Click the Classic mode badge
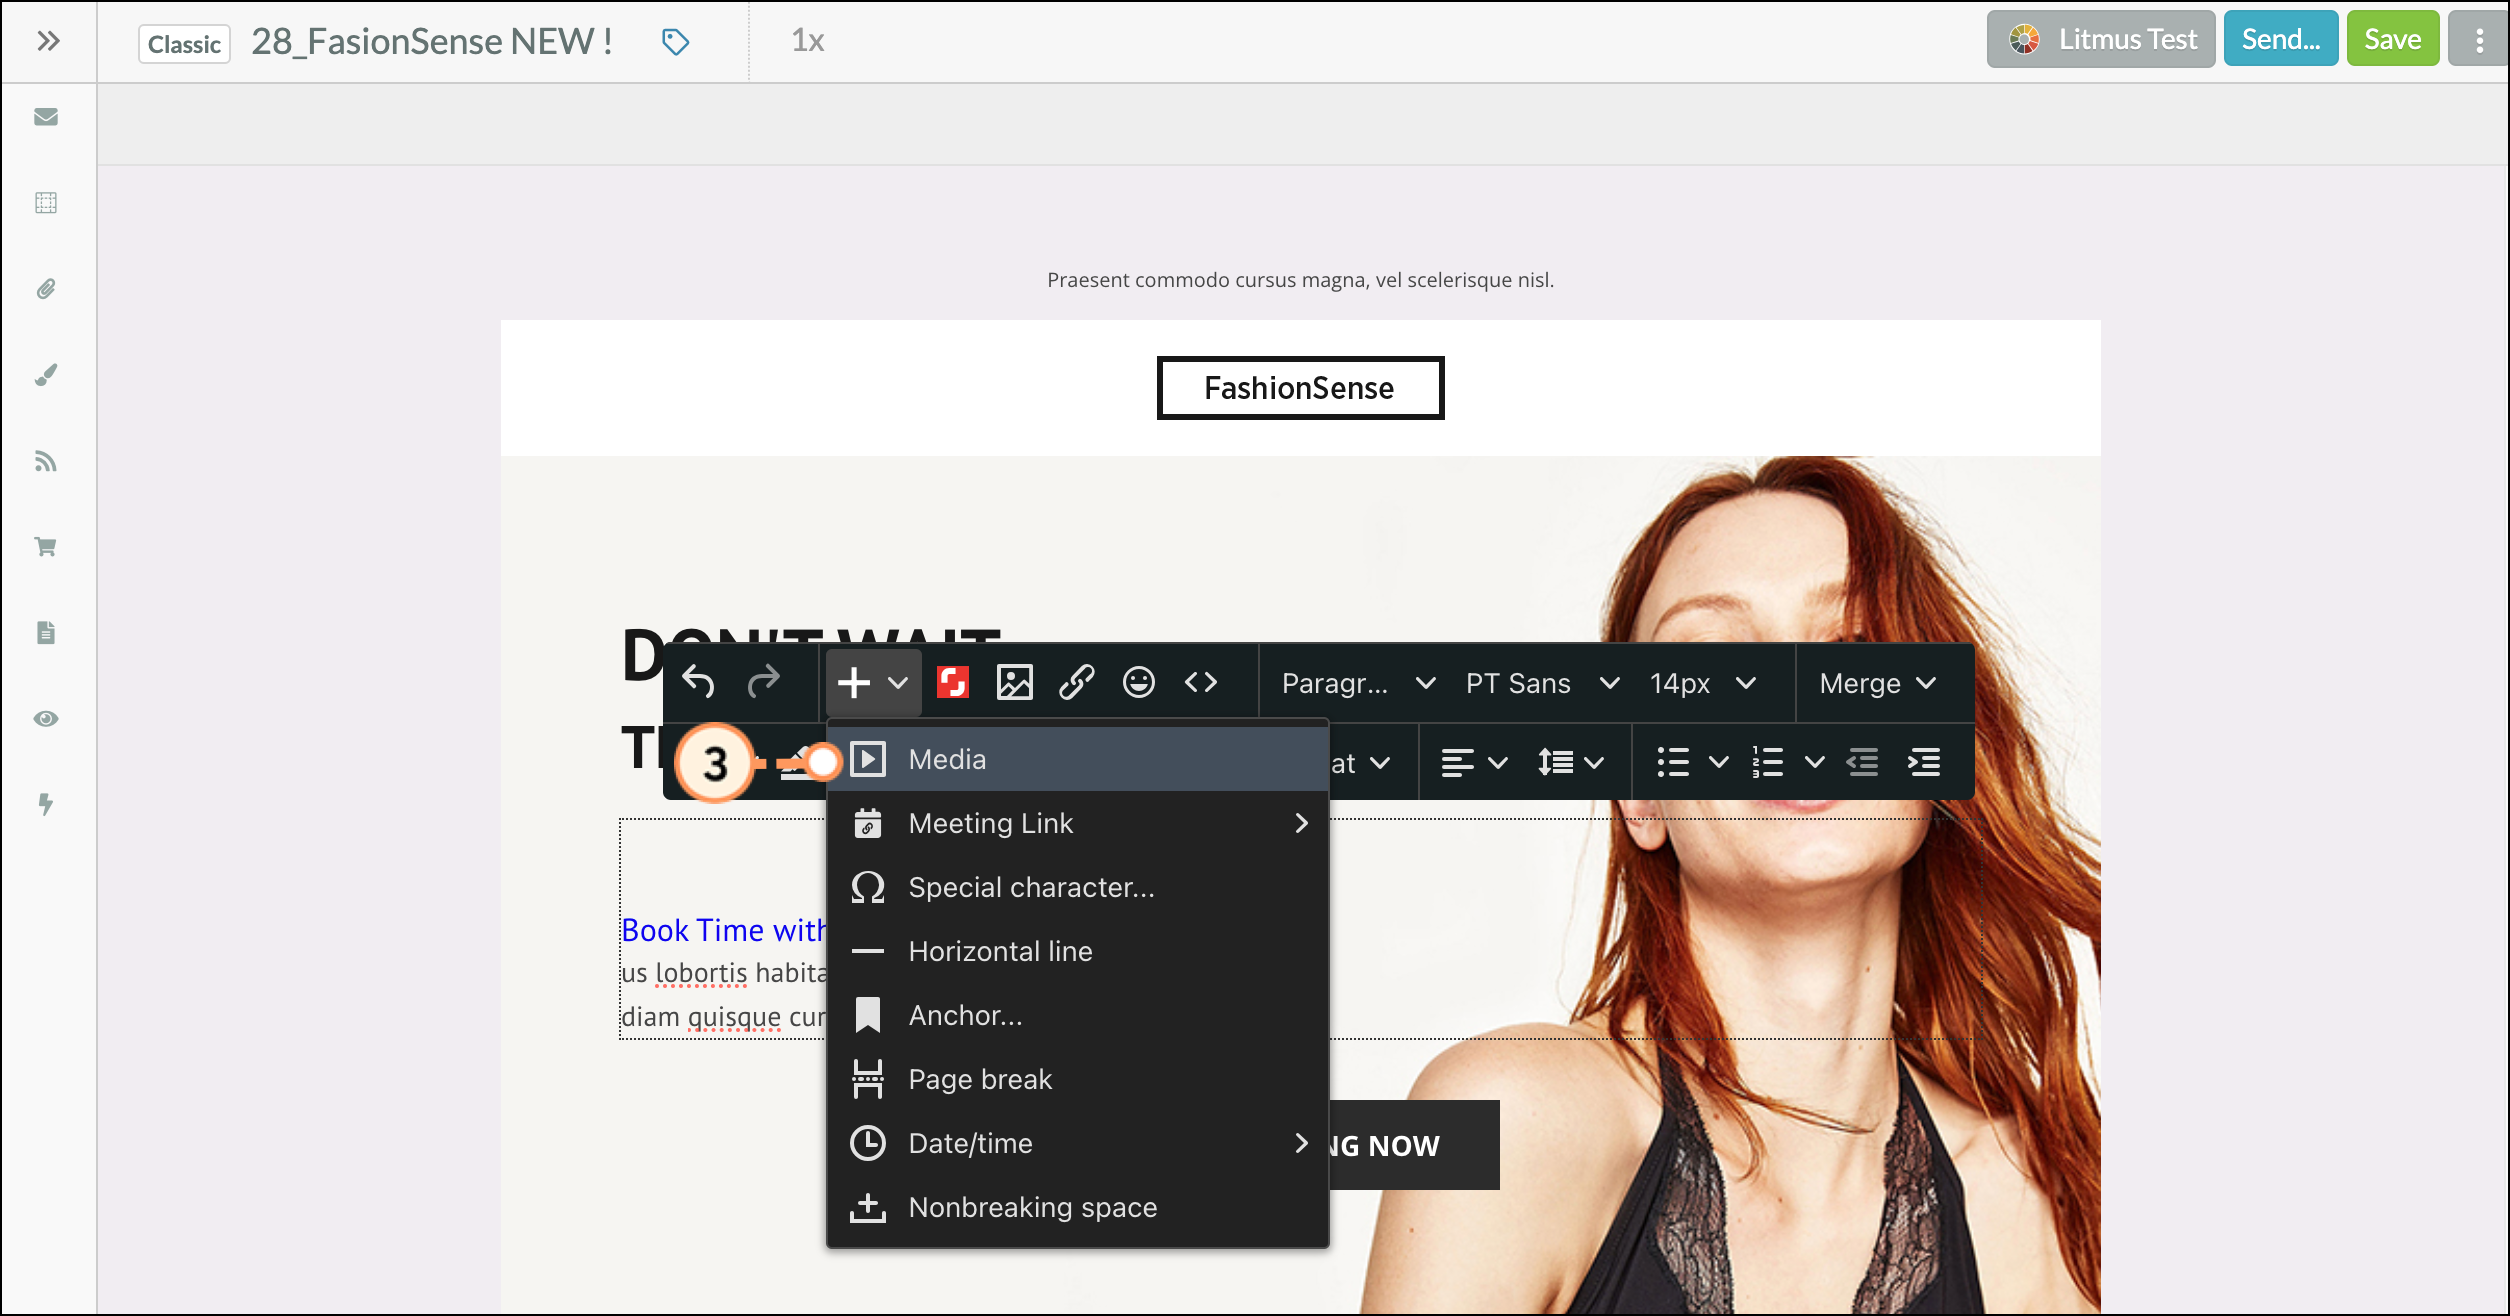The width and height of the screenshot is (2510, 1316). coord(184,44)
